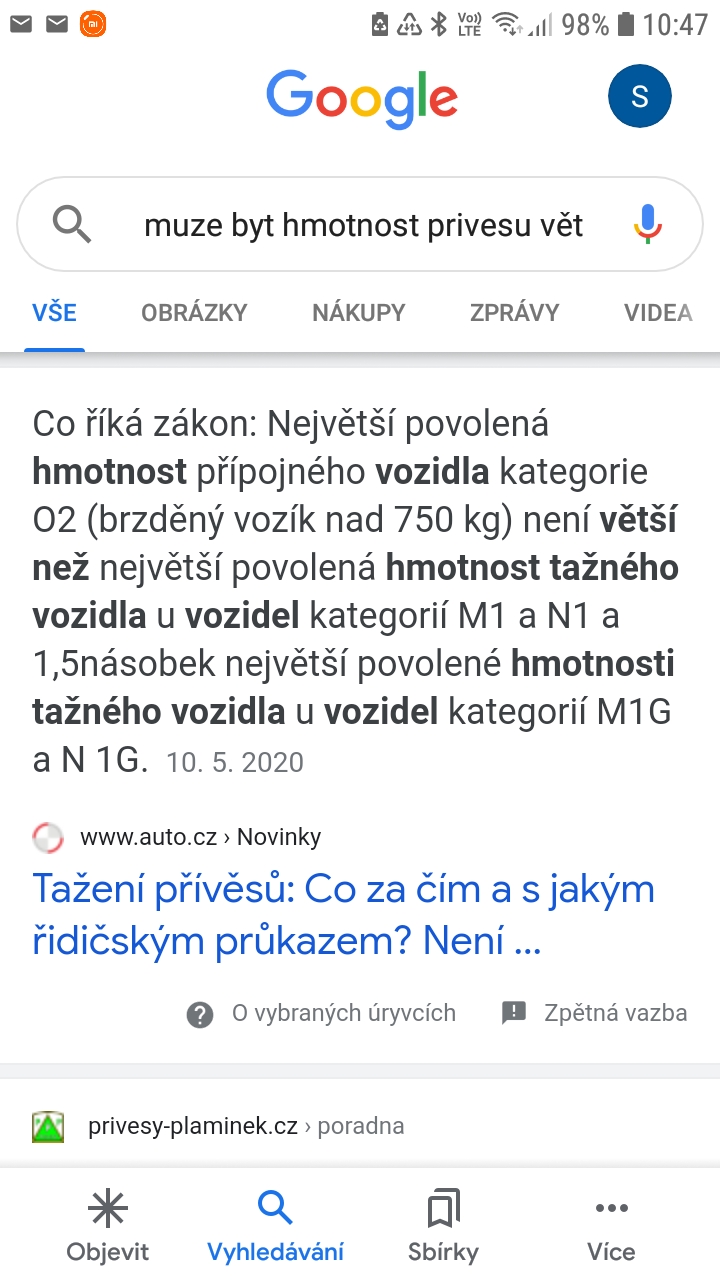Screen dimensions: 720x1280
Task: Tap the privesy-plaminek.cz favicon
Action: point(48,1127)
